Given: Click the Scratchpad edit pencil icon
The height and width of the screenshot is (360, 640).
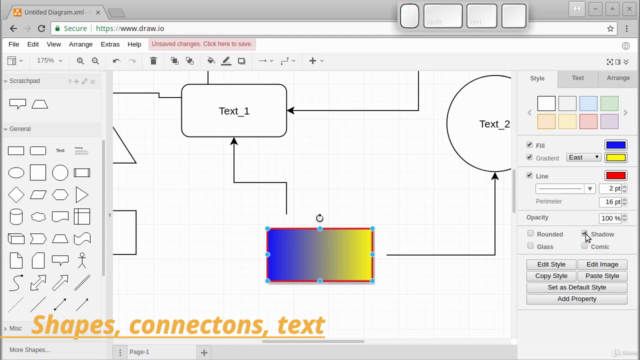Looking at the screenshot, I should click(x=84, y=81).
